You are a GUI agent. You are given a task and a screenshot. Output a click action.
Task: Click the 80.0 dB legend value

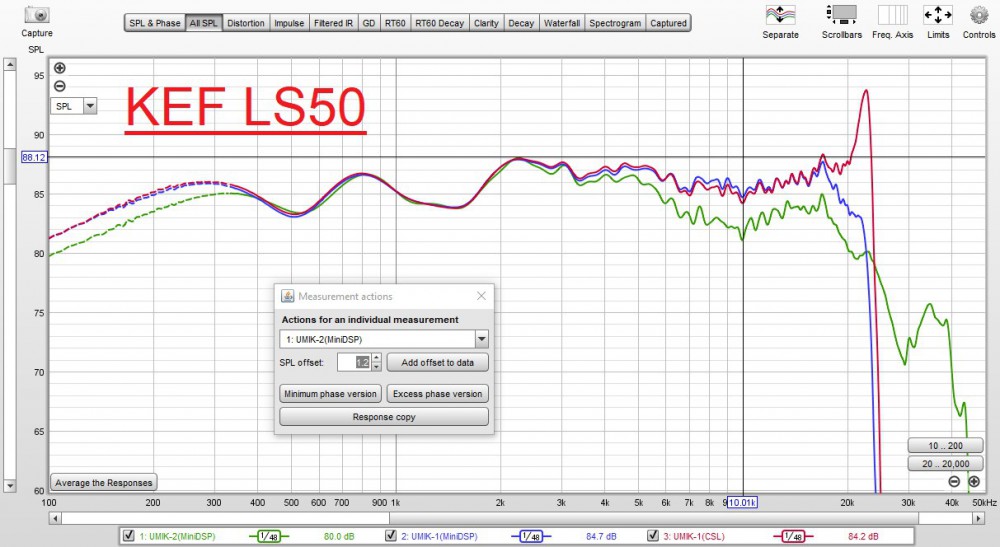click(x=339, y=536)
